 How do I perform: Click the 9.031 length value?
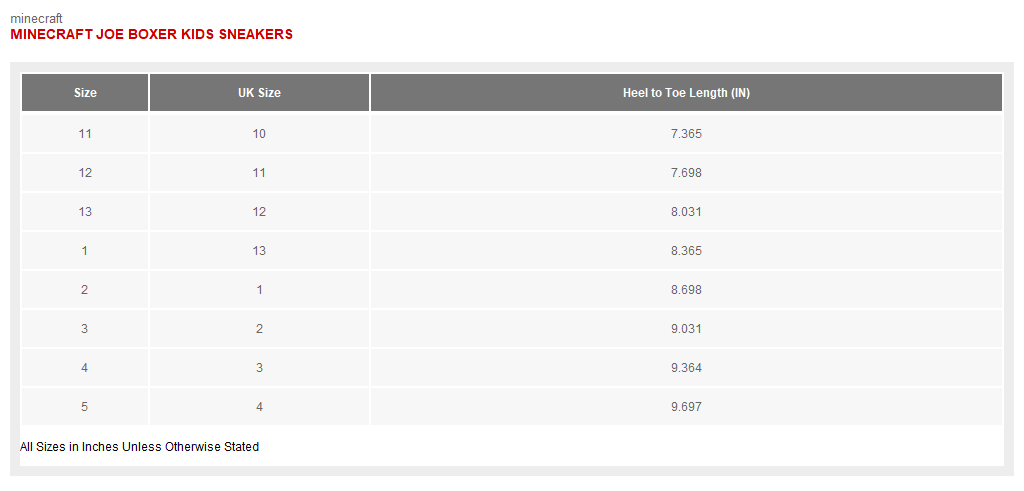(x=686, y=329)
